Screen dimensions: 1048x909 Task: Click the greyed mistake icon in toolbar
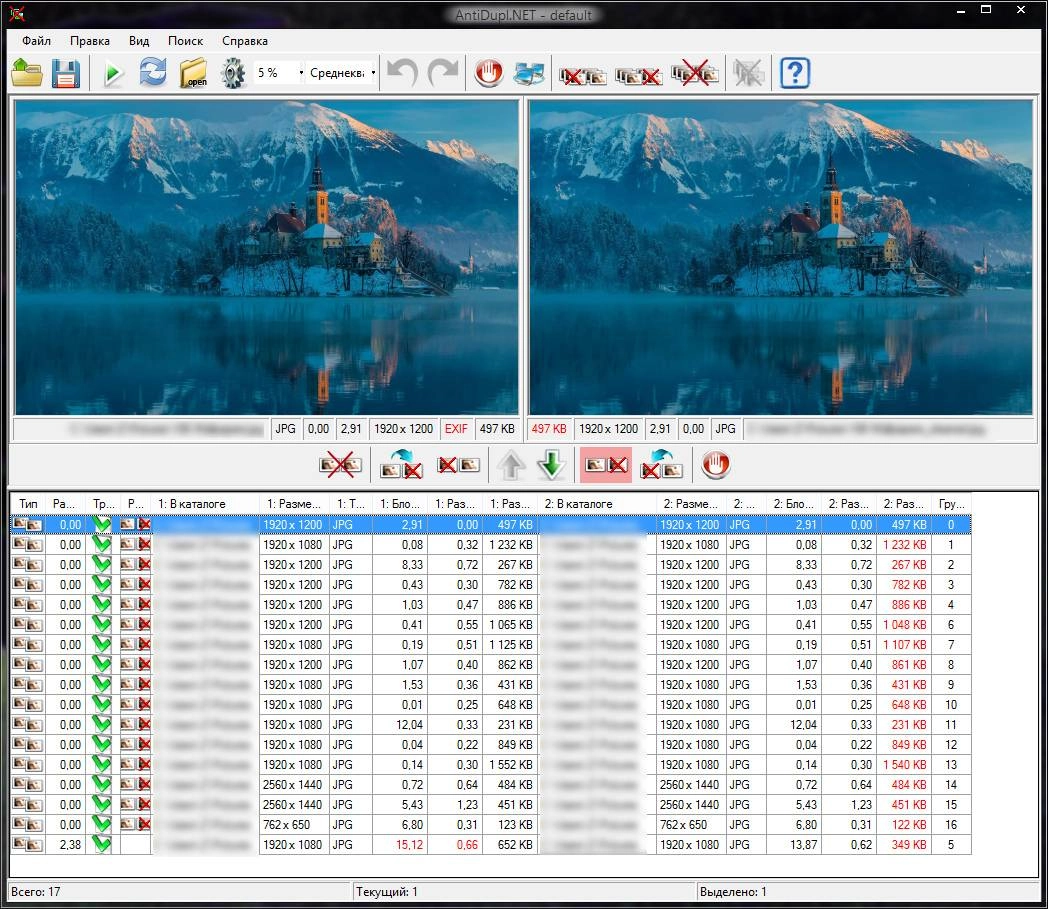pyautogui.click(x=748, y=73)
